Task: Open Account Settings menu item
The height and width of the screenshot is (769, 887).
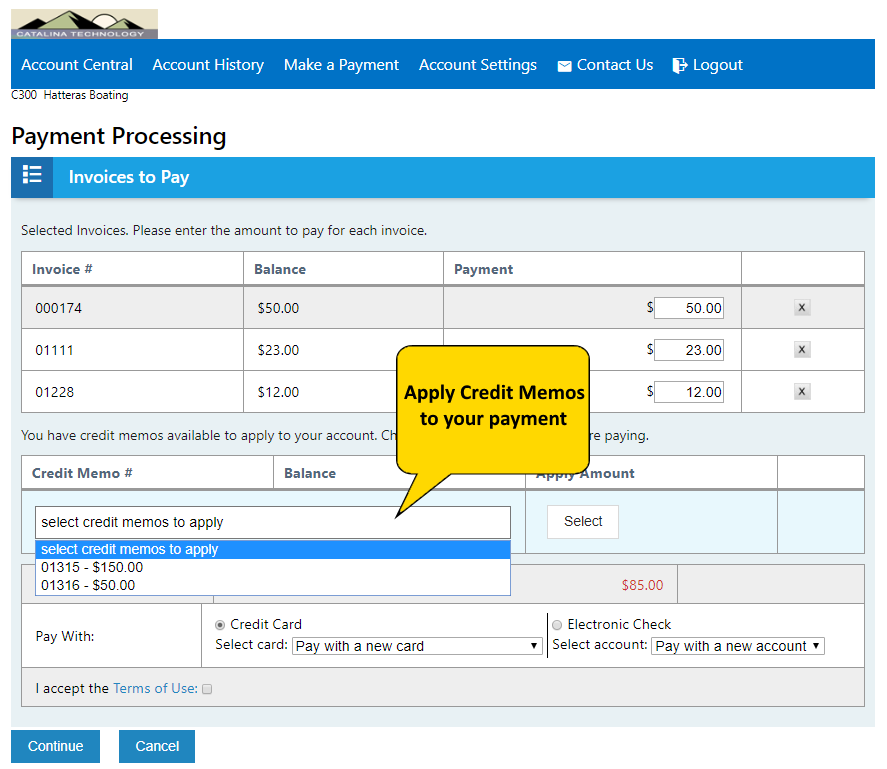Action: 478,65
